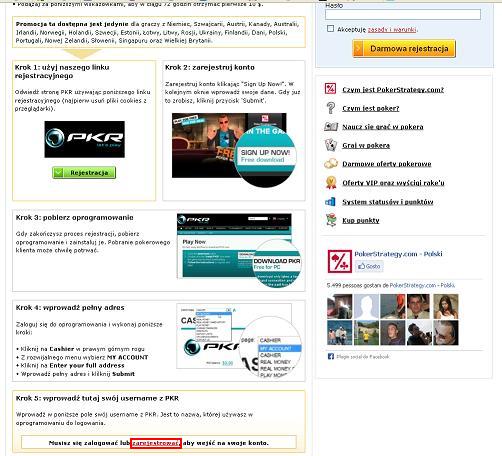502x456 pixels.
Task: Click the PKR logo banner image
Action: point(85,139)
